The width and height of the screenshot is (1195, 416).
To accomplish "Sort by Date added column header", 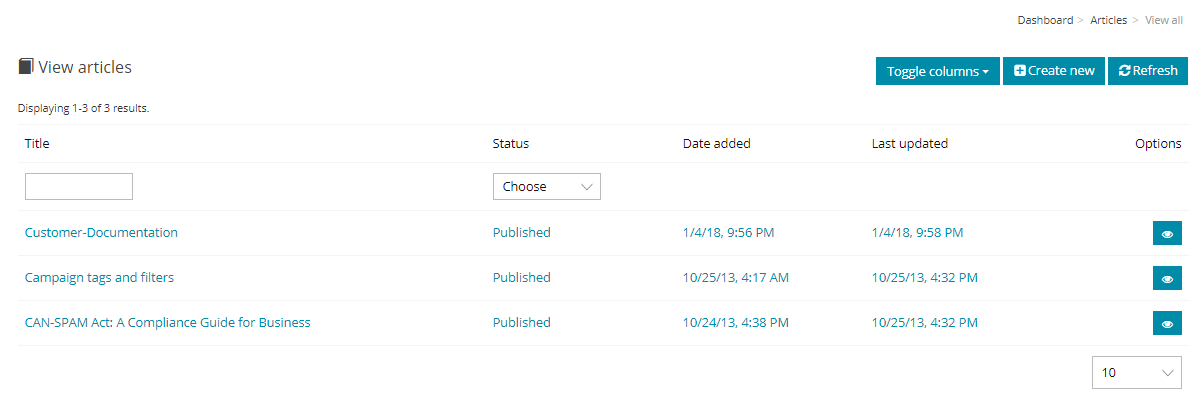I will (x=716, y=143).
